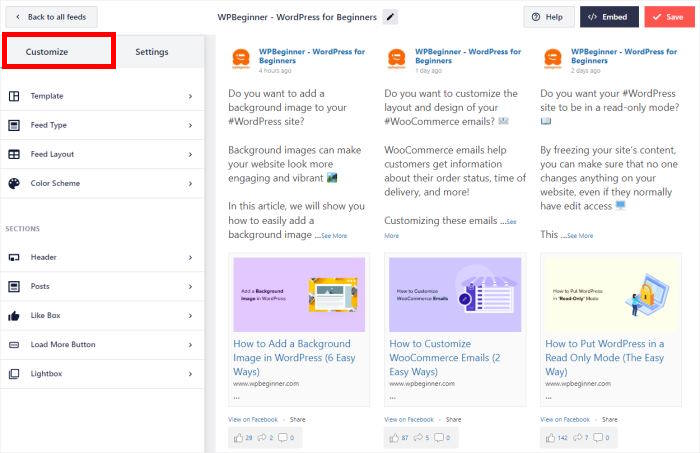Viewport: 700px width, 453px height.
Task: Click See More on background image post
Action: point(334,236)
